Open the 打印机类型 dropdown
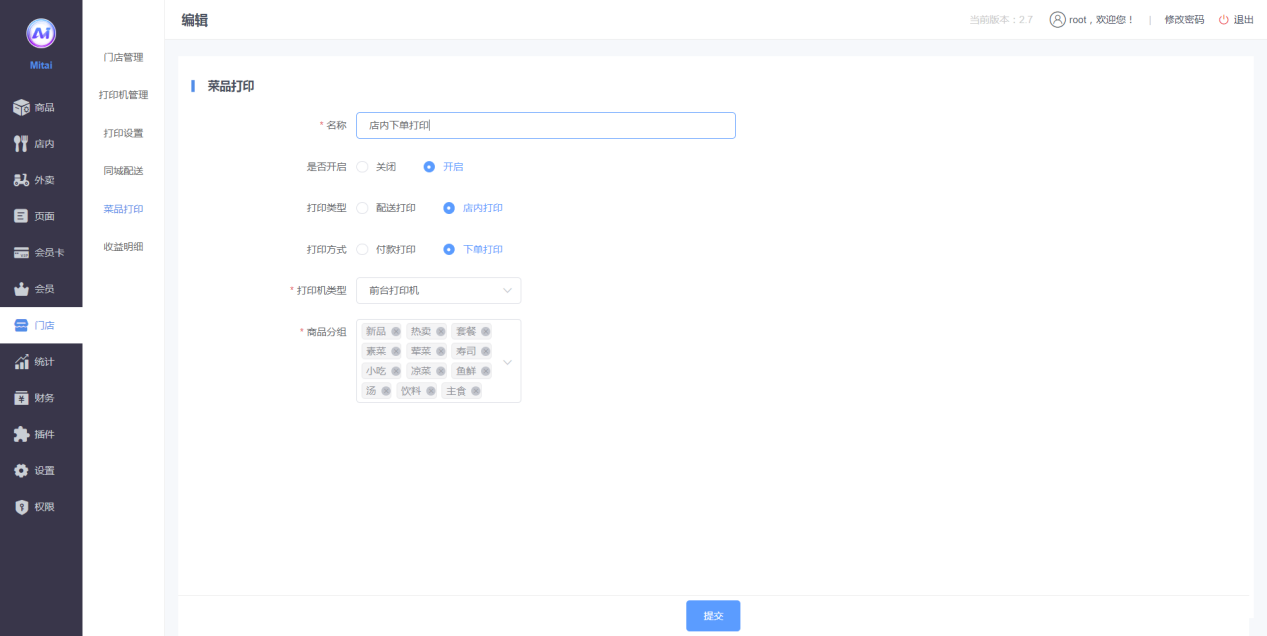Viewport: 1267px width, 636px height. 438,290
